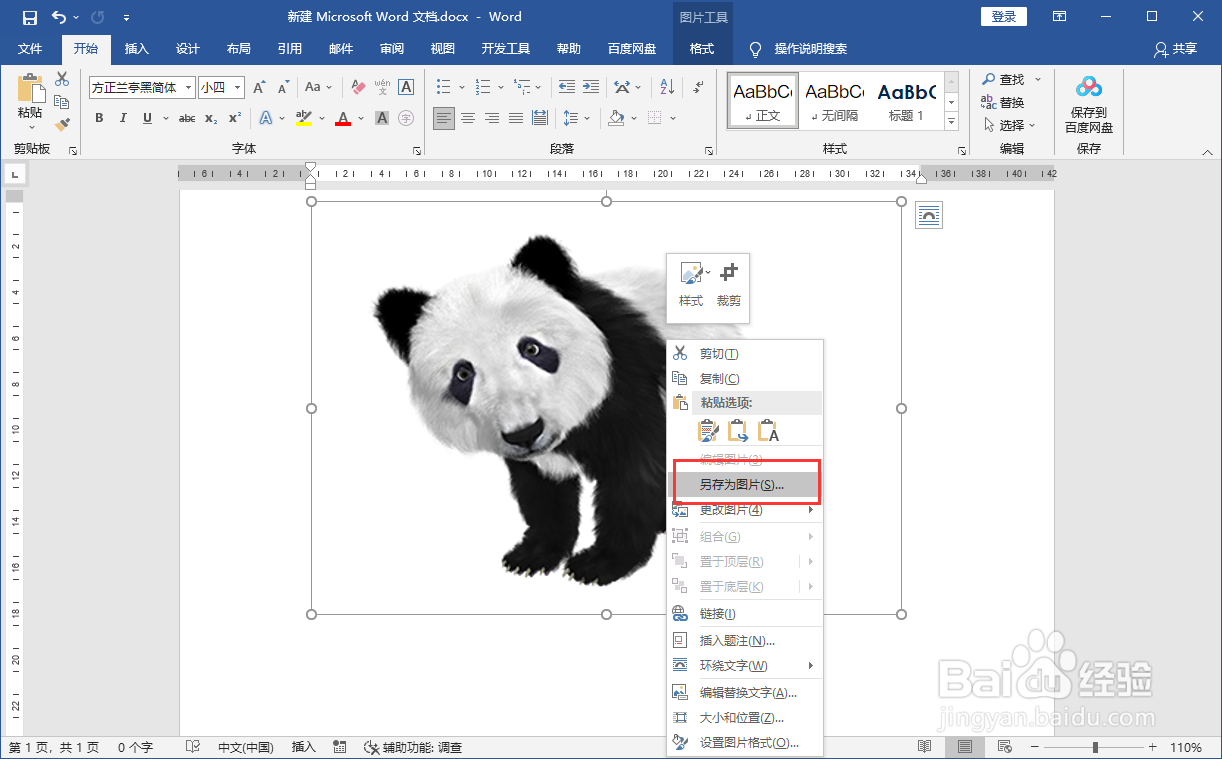The width and height of the screenshot is (1222, 759).
Task: Toggle Italic formatting
Action: coord(123,118)
